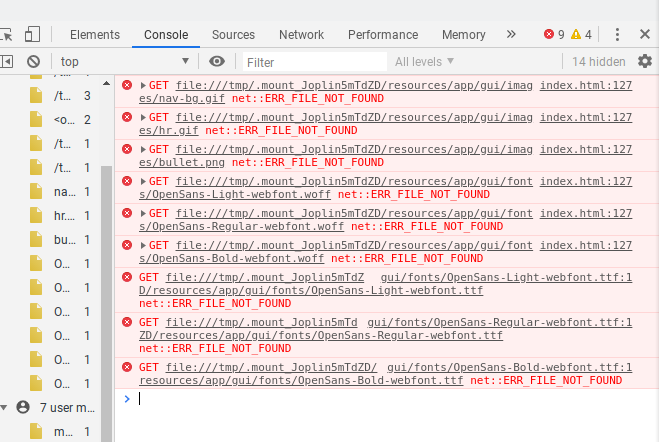The width and height of the screenshot is (659, 442).
Task: Open index.html:127 link for bullet.png error
Action: point(586,149)
